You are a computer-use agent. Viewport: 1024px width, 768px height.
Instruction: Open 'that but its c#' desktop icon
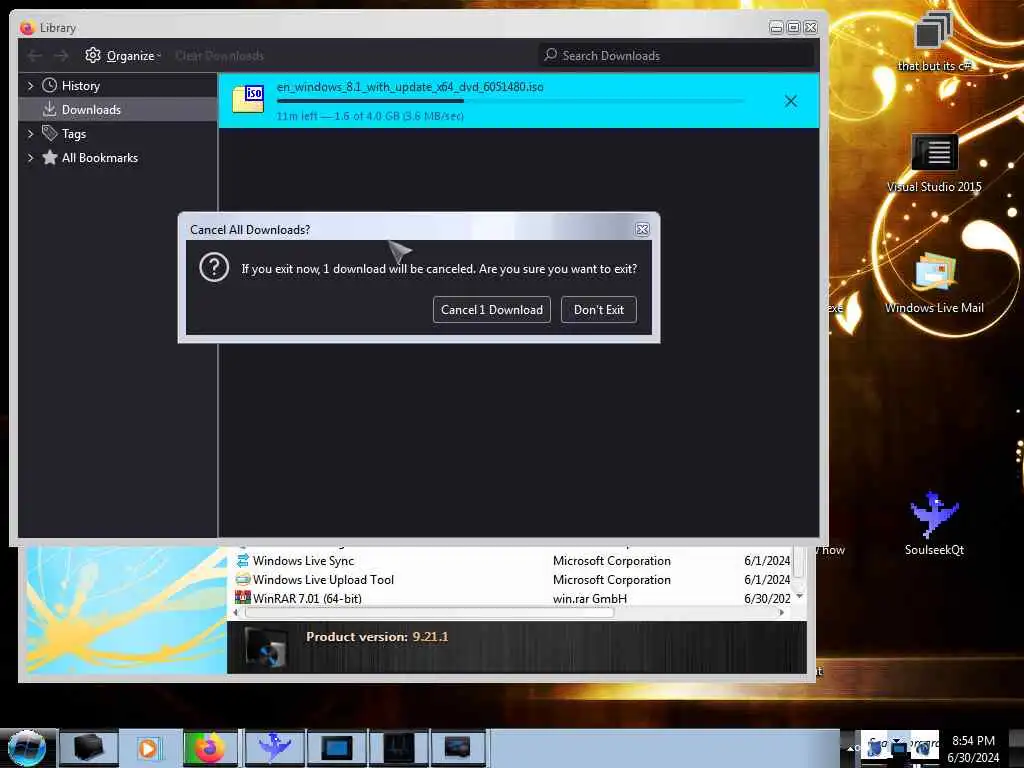pyautogui.click(x=934, y=40)
